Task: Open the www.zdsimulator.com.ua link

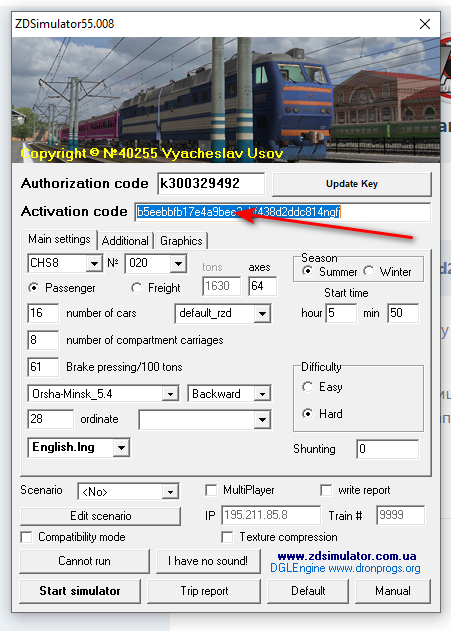Action: coord(347,556)
